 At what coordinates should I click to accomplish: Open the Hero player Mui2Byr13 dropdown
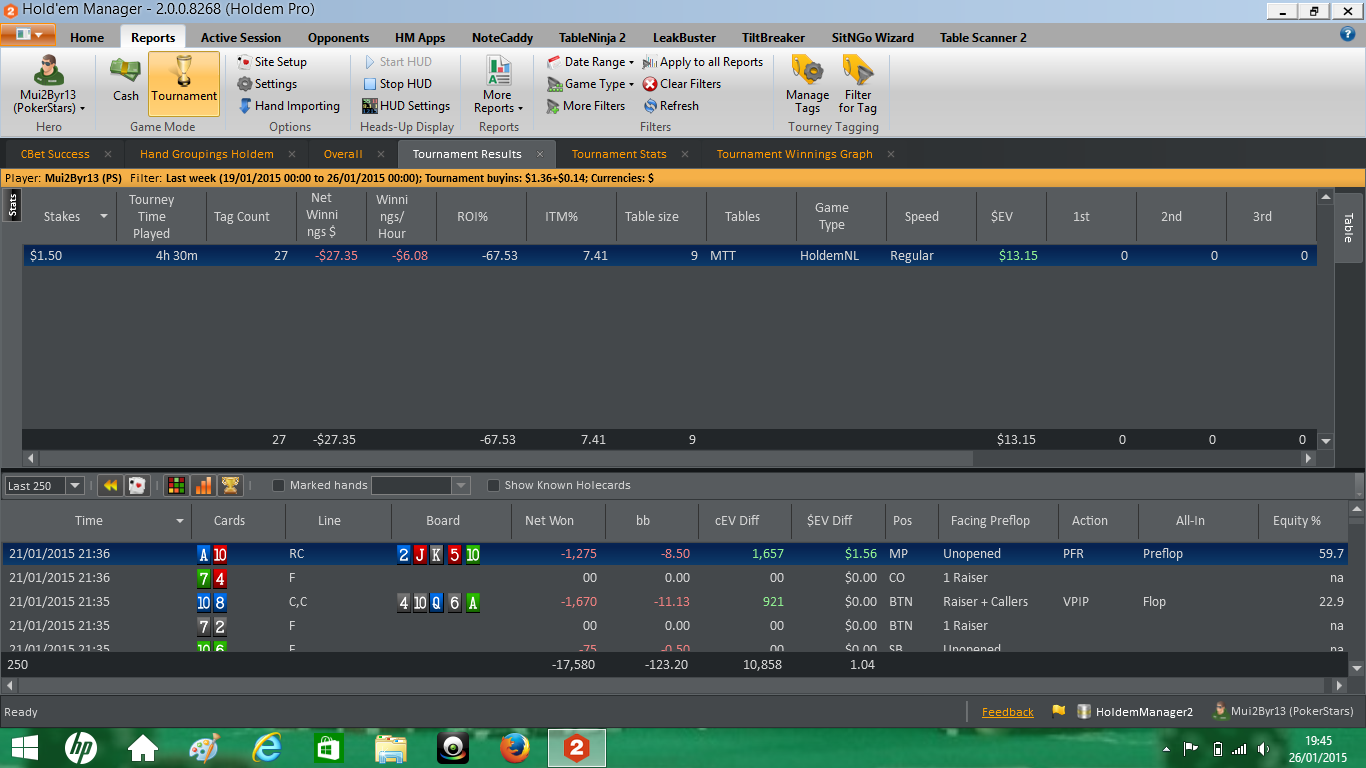pos(48,84)
